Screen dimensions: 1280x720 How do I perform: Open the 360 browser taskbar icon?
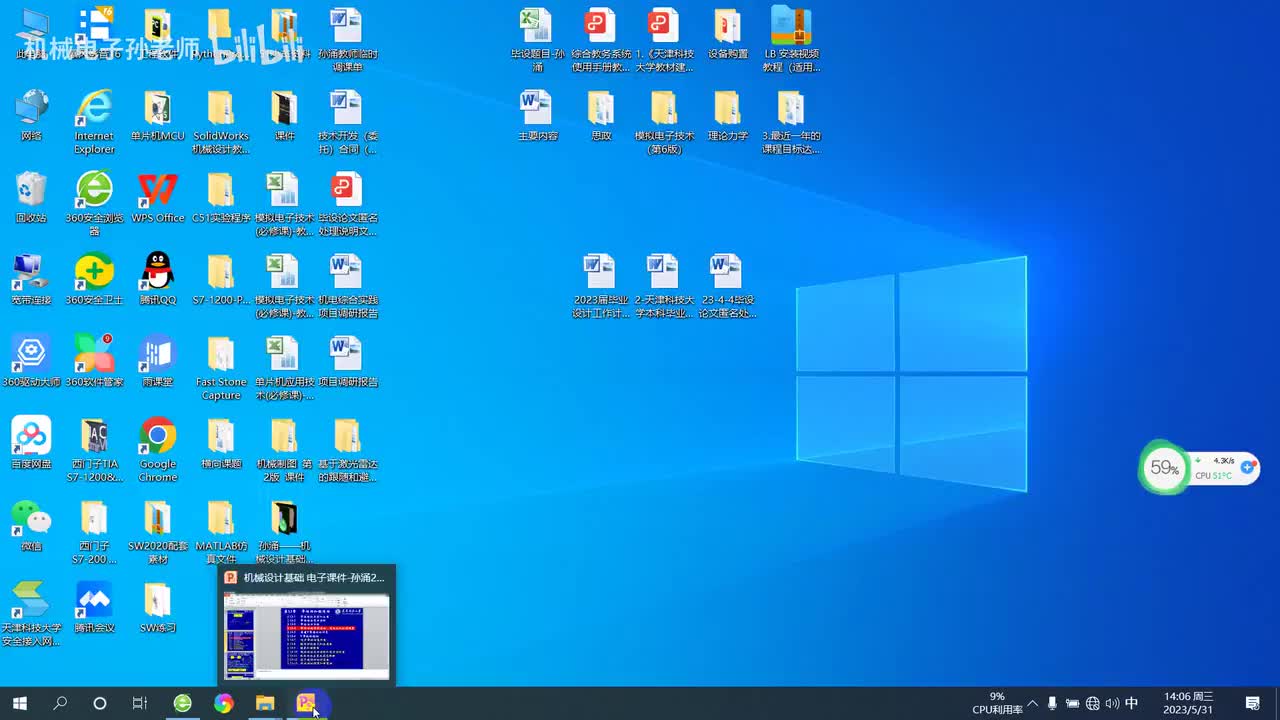[182, 703]
